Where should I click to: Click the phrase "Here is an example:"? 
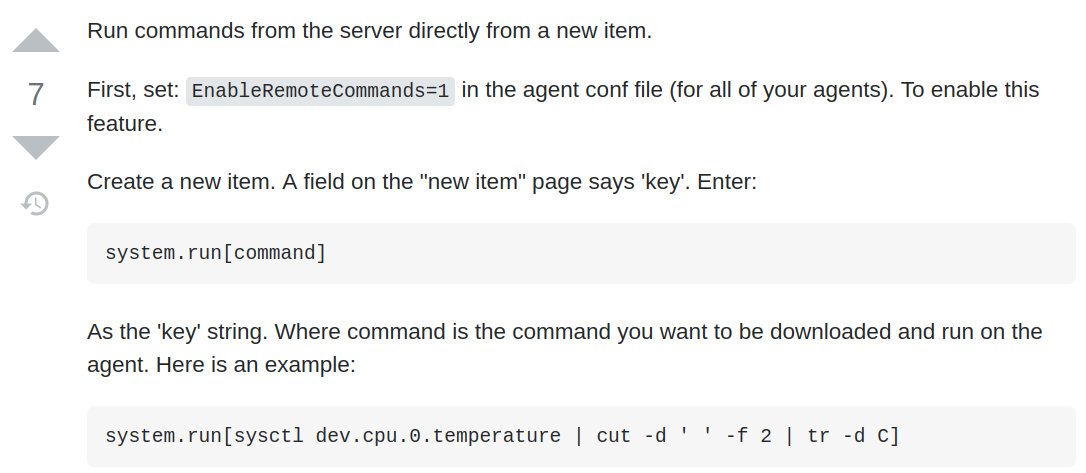point(255,365)
